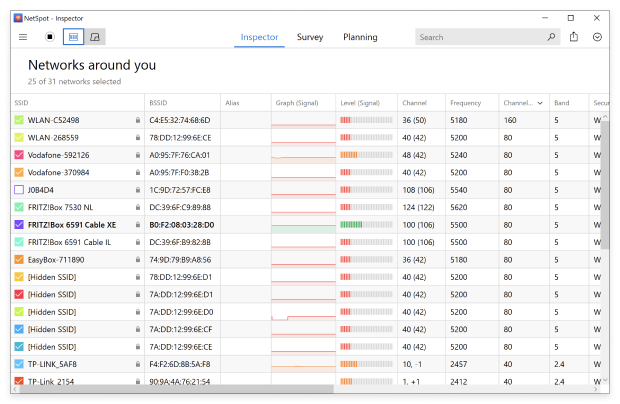Image resolution: width=620 pixels, height=404 pixels.
Task: Uncheck the WLAN-C52498 network
Action: click(19, 120)
